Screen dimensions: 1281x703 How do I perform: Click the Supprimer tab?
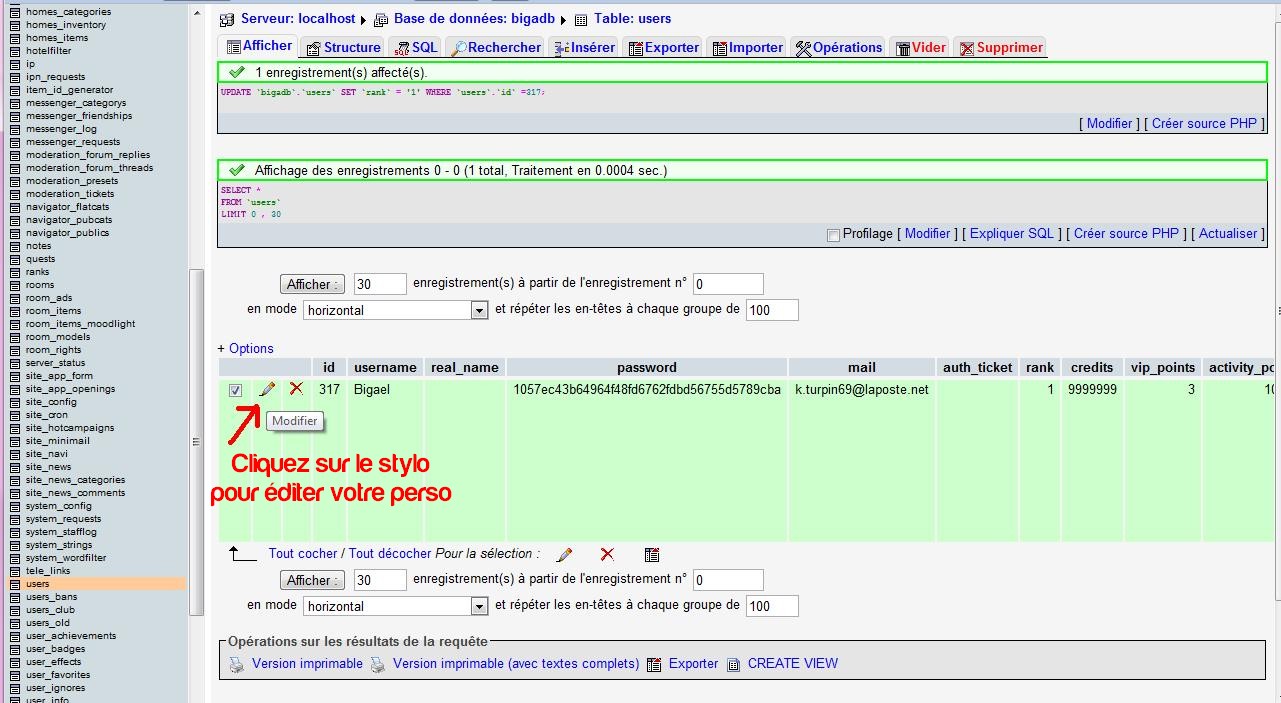(x=1001, y=47)
